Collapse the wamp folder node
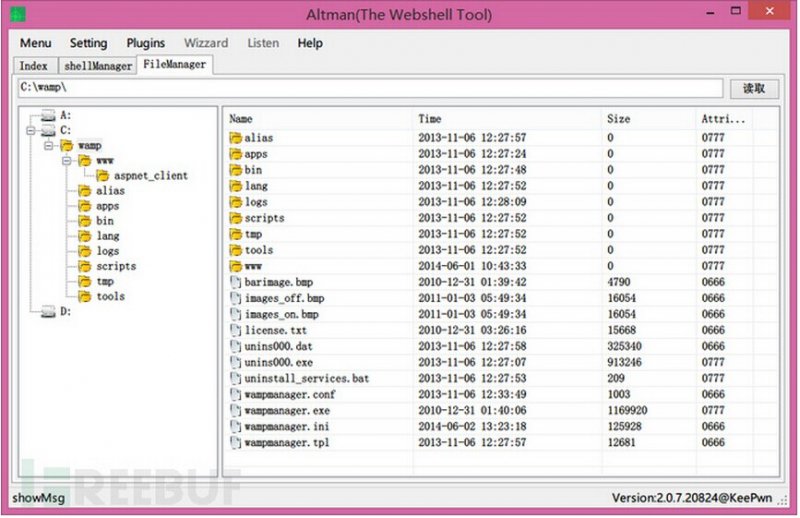The width and height of the screenshot is (800, 518). coord(48,146)
